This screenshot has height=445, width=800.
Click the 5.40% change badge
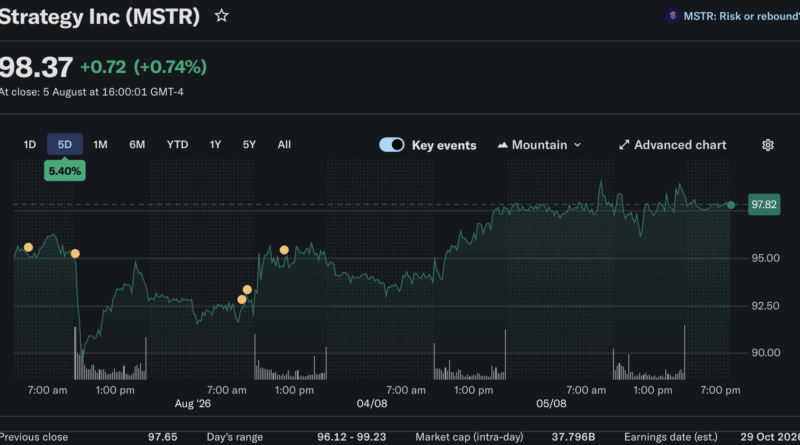pyautogui.click(x=65, y=171)
